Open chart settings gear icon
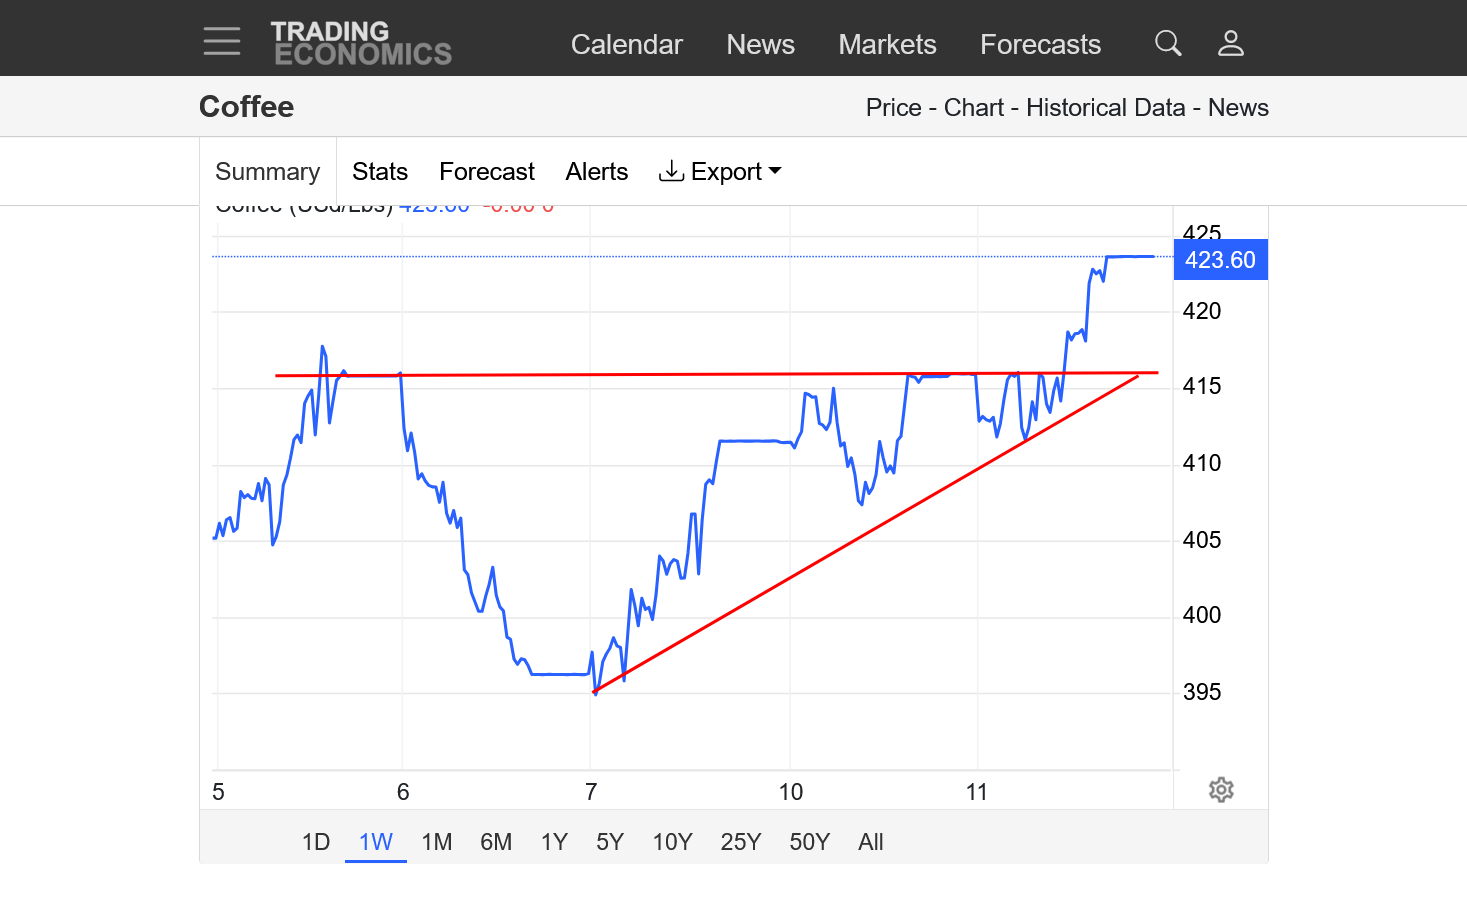Screen dimensions: 1467x901 (1220, 790)
